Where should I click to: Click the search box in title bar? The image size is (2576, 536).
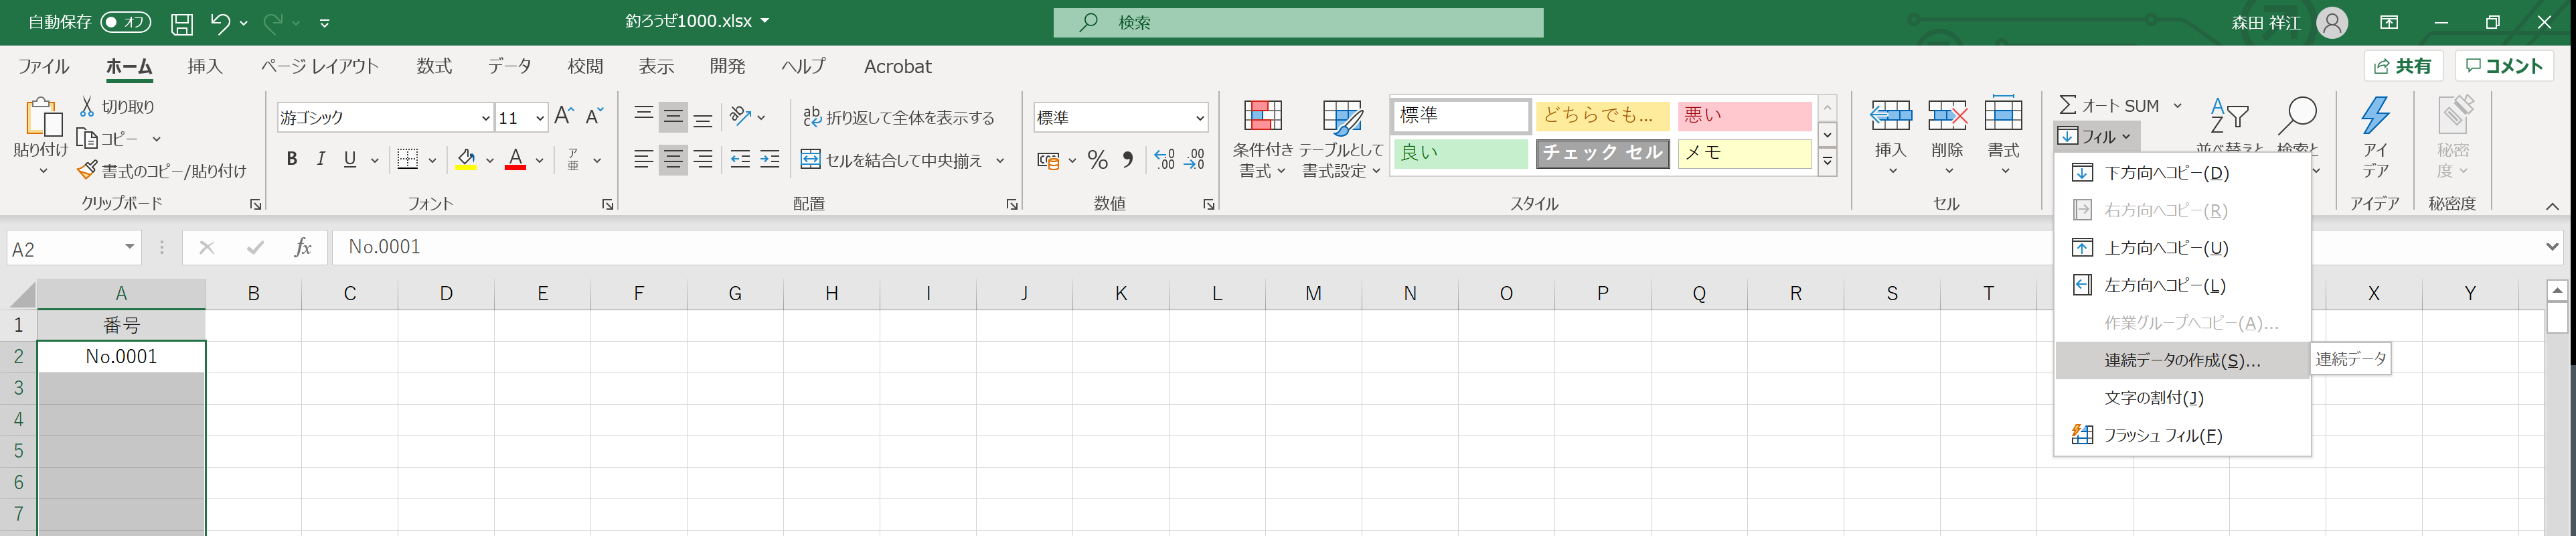tap(1297, 22)
